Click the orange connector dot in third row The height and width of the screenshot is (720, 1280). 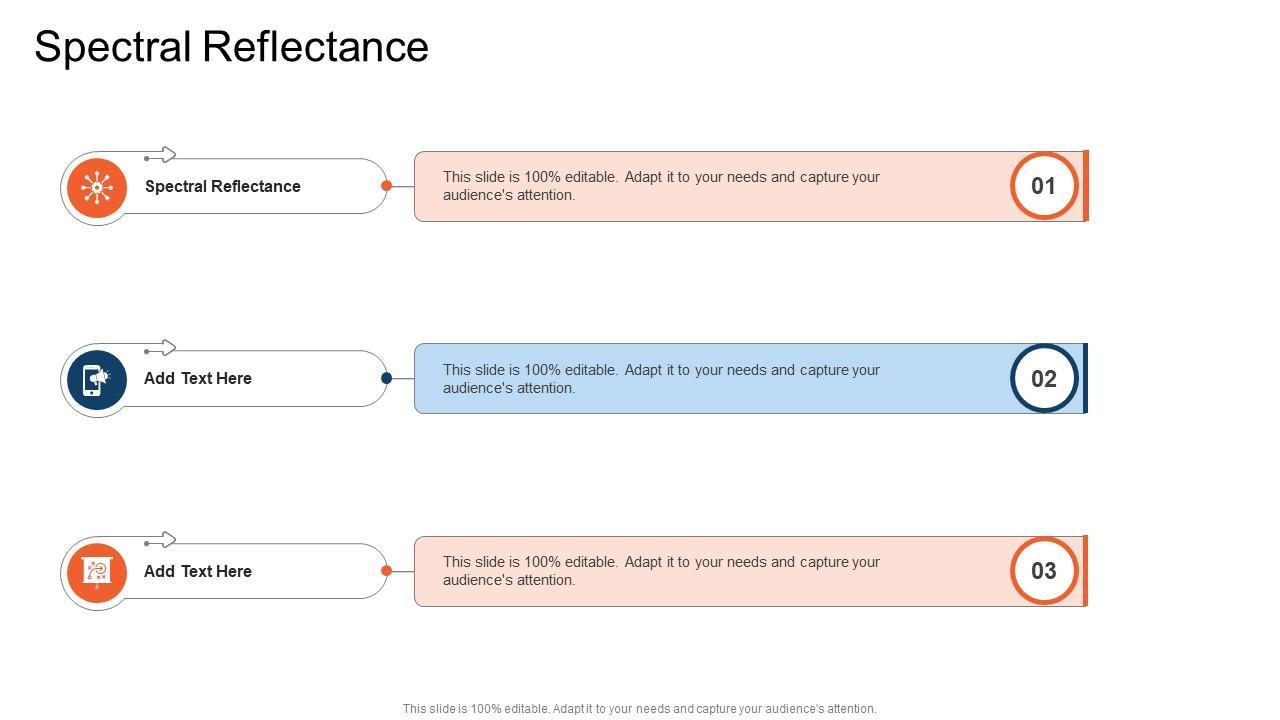click(386, 571)
